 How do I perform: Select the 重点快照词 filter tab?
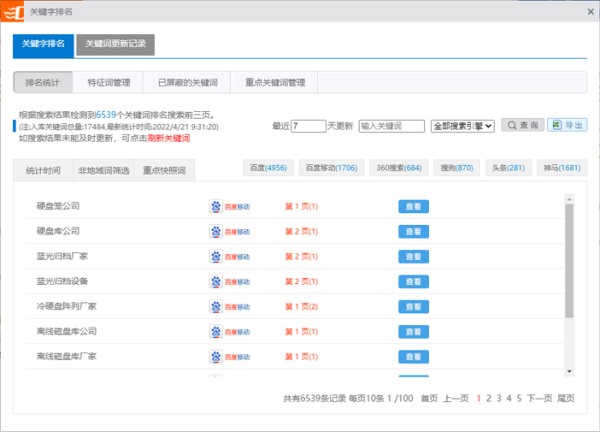point(165,170)
